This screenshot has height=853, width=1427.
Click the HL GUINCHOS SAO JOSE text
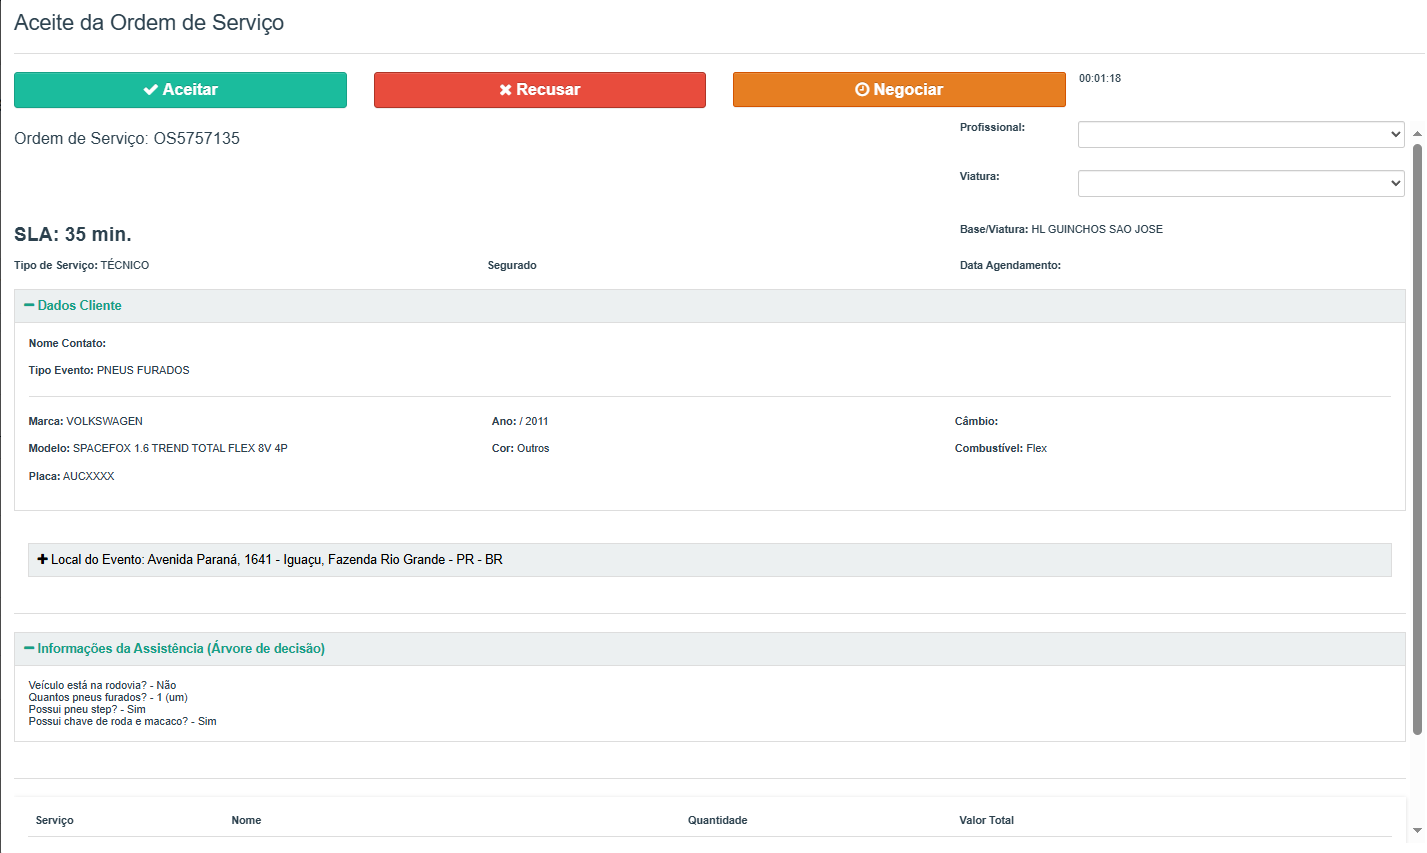[1096, 230]
